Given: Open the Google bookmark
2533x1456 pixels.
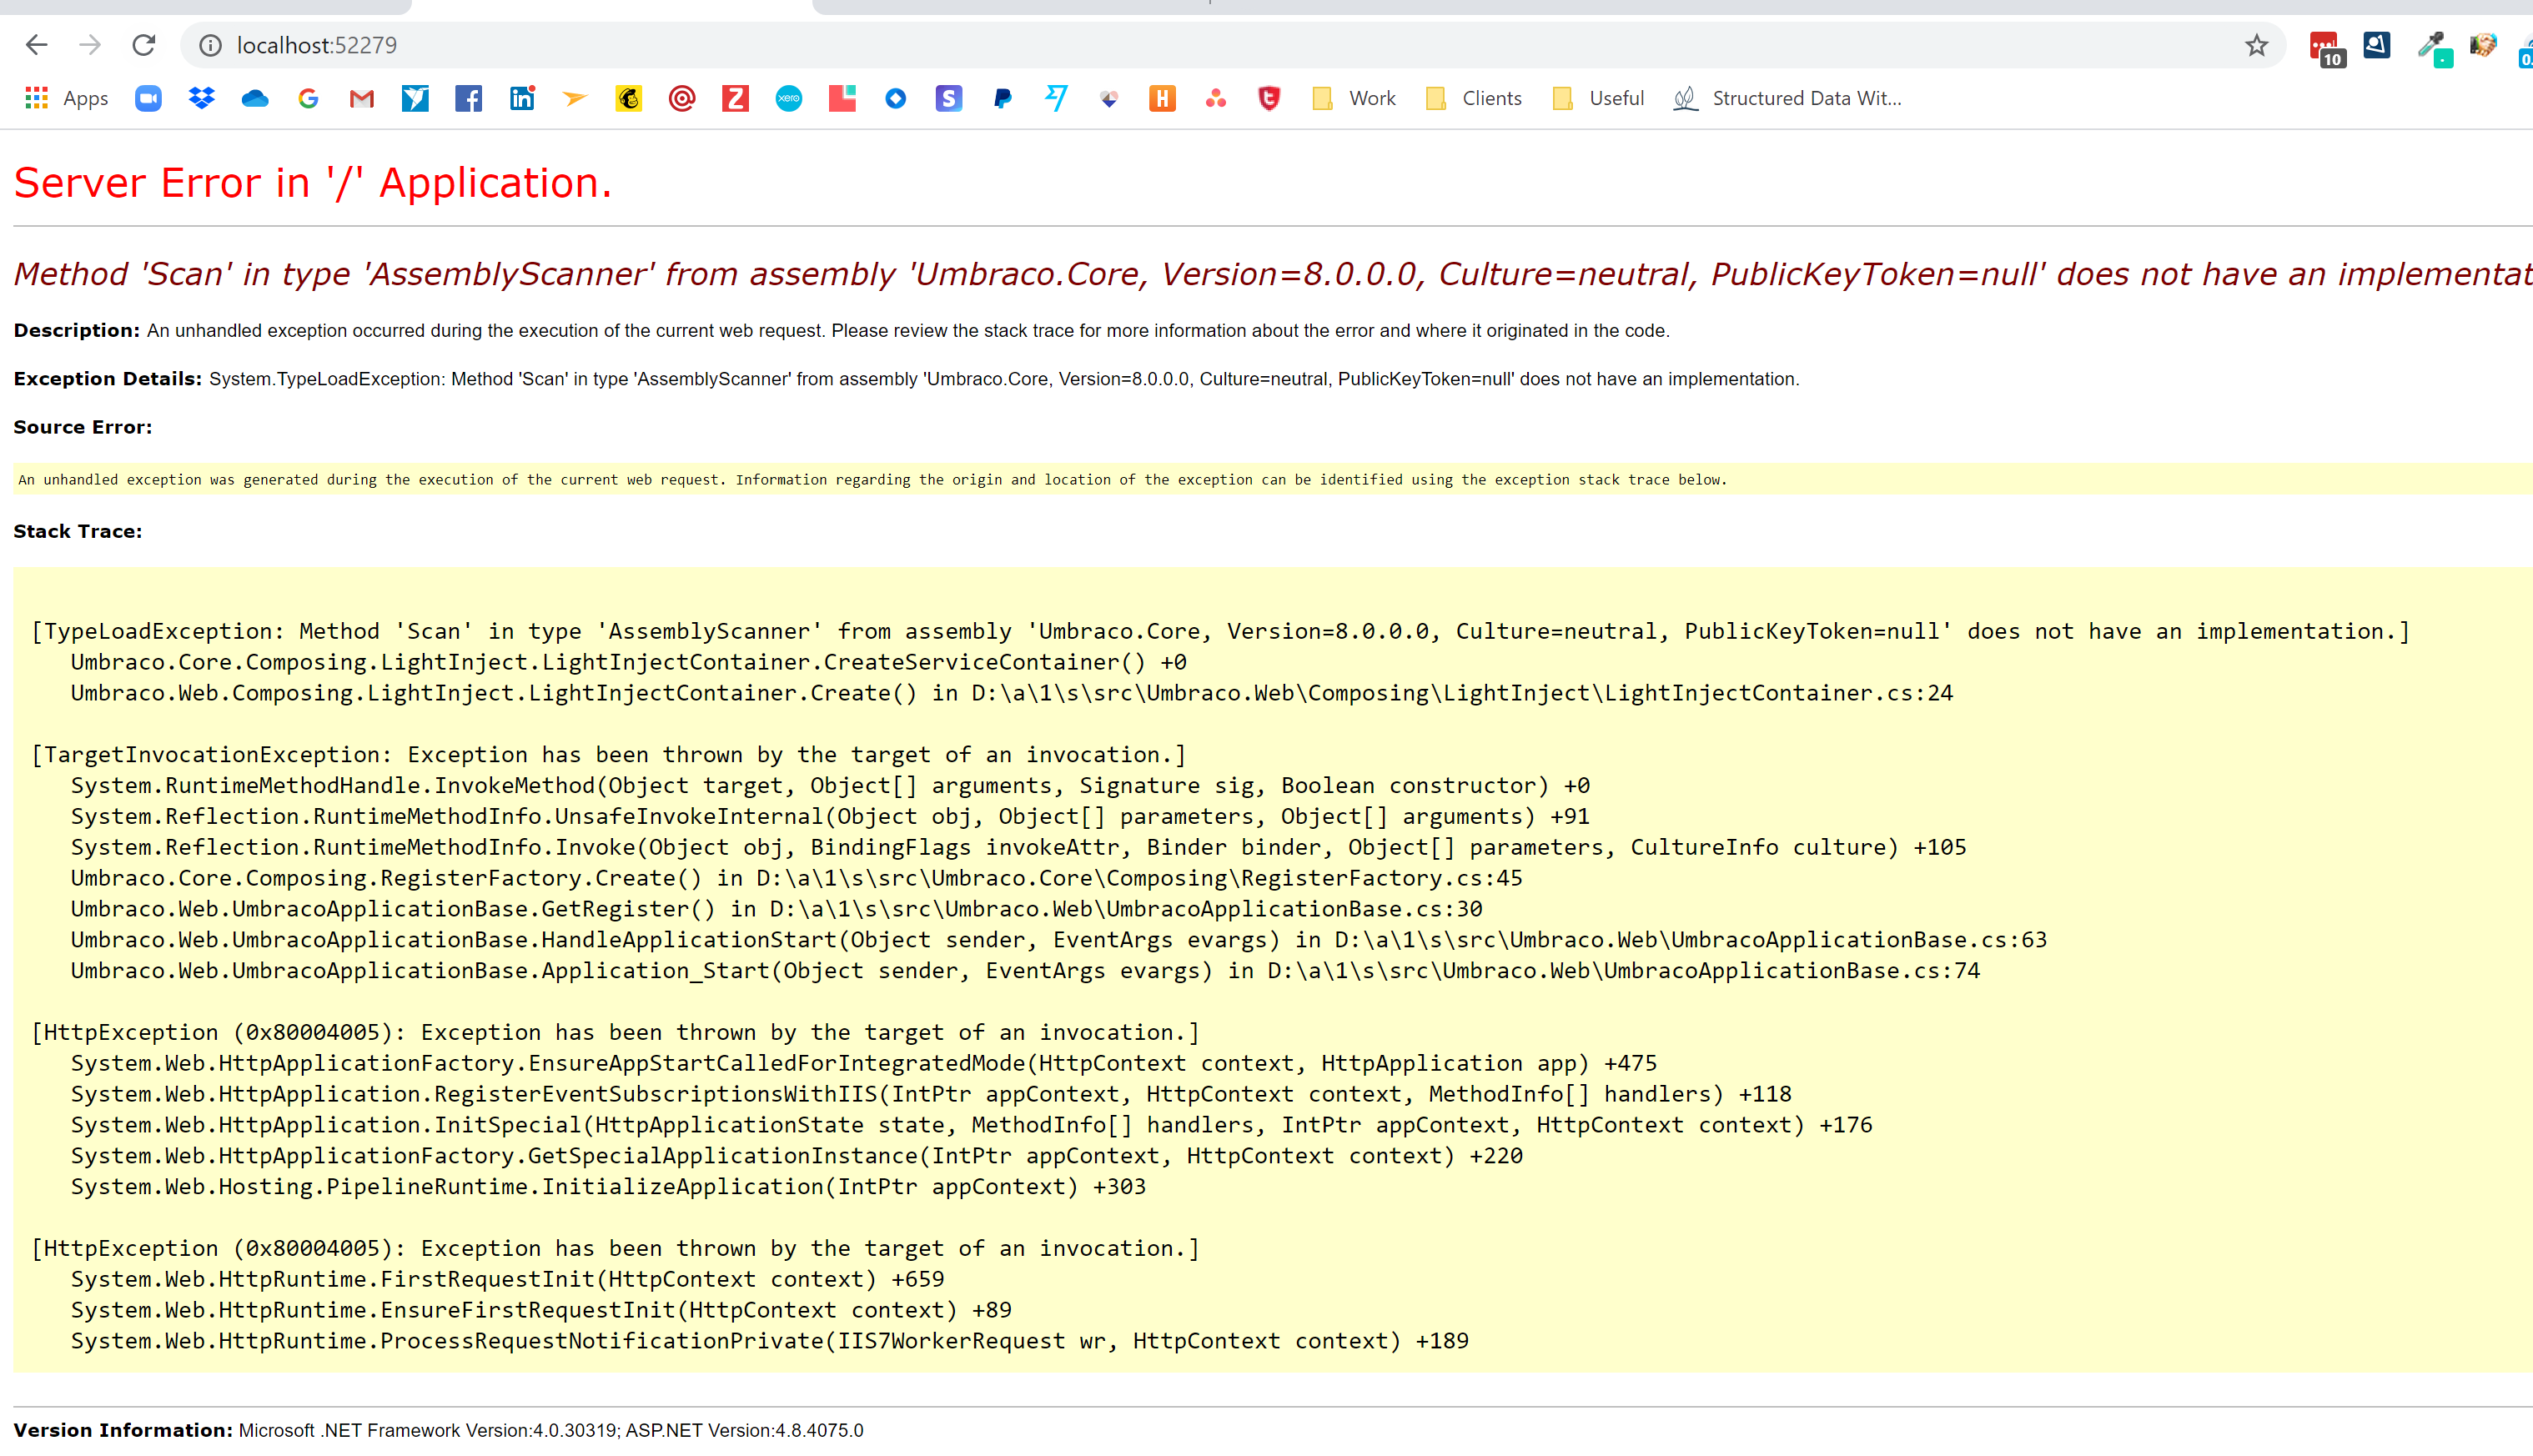Looking at the screenshot, I should coord(308,98).
